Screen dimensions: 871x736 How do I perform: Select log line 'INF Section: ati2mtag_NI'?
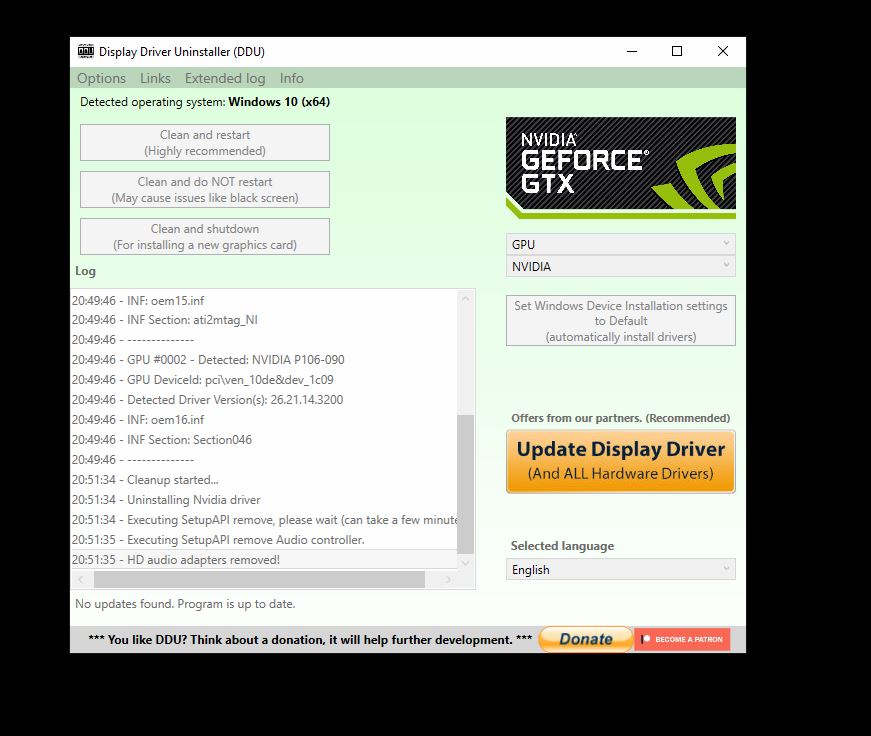[264, 320]
